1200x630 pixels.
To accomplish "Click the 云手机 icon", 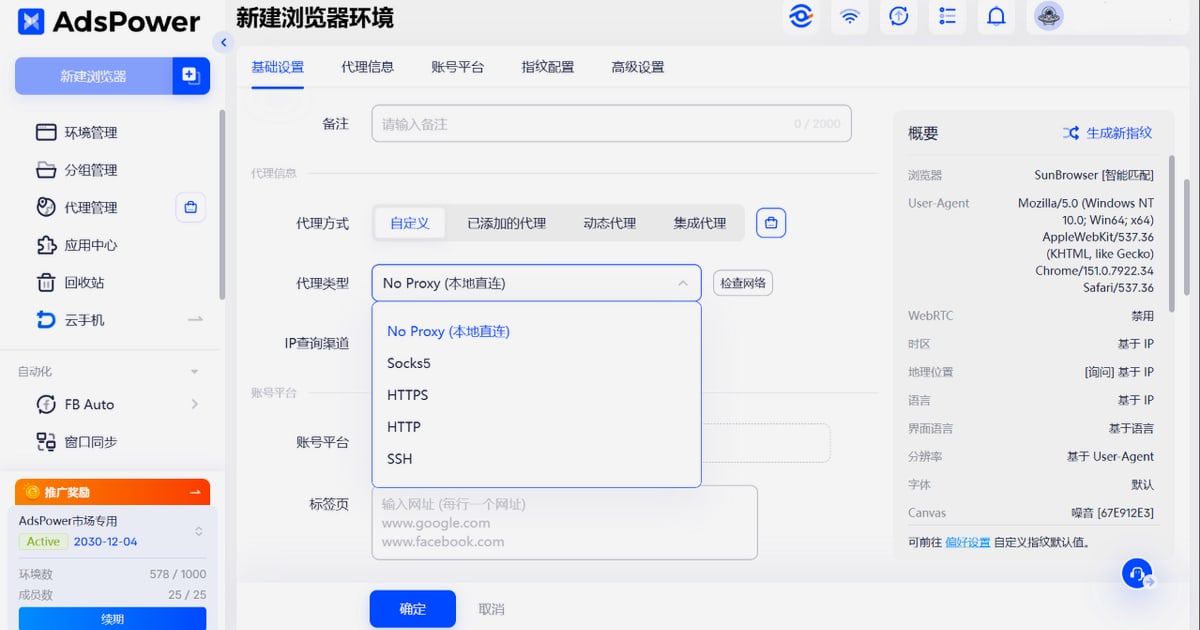I will click(x=46, y=320).
